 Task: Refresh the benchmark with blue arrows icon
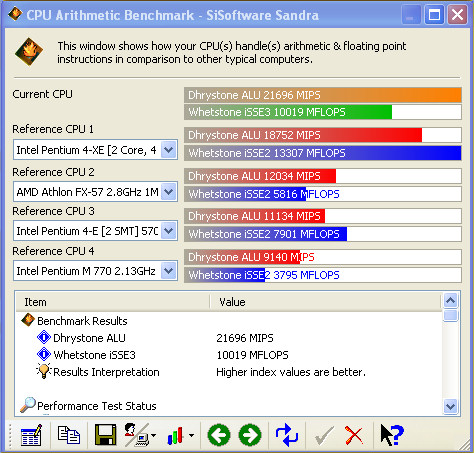pos(287,435)
